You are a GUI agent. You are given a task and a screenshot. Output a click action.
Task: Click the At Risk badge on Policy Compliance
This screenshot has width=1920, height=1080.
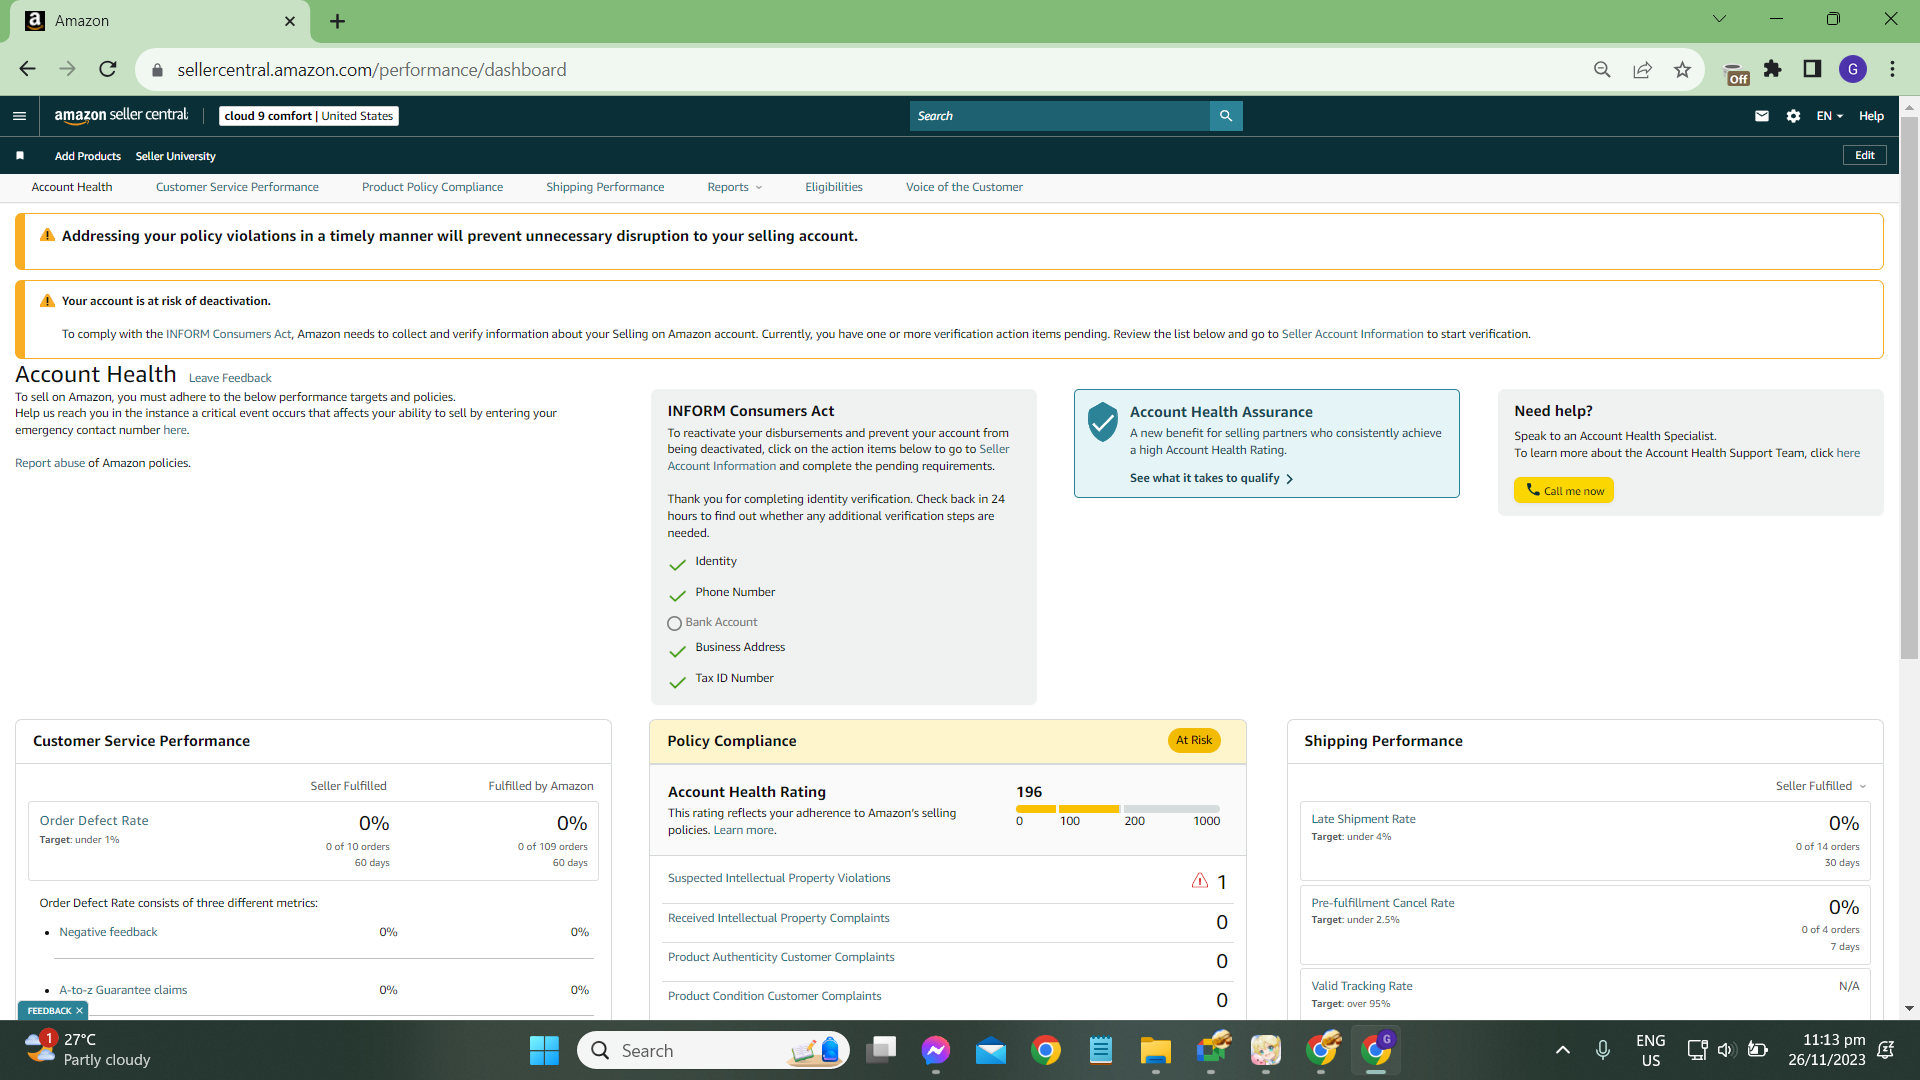click(x=1194, y=740)
